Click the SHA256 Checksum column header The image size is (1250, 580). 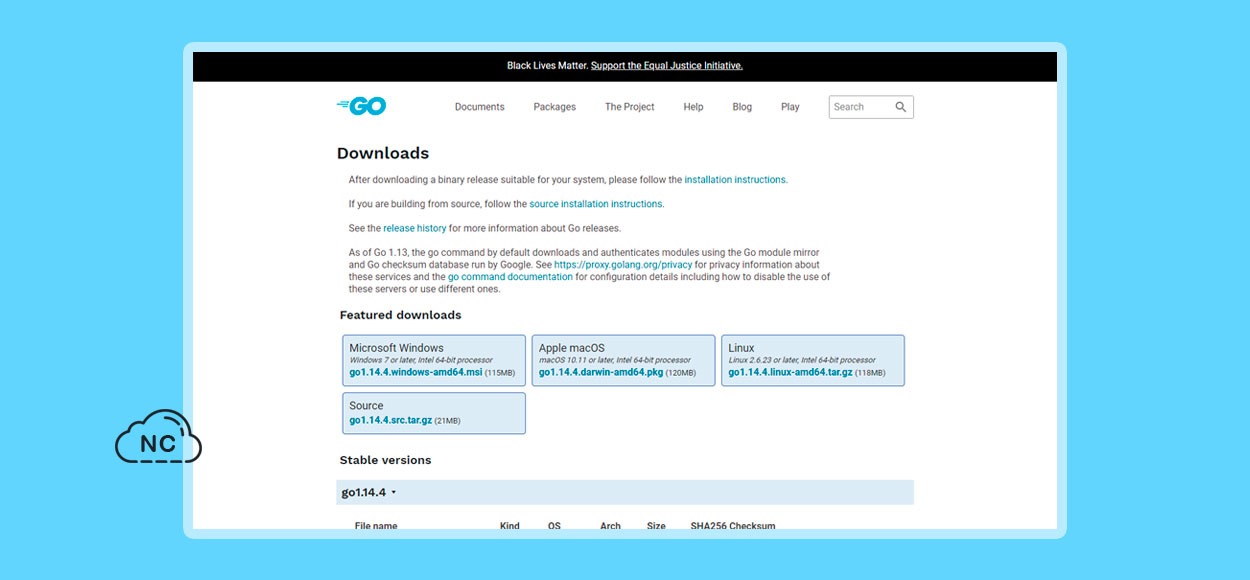(x=733, y=525)
